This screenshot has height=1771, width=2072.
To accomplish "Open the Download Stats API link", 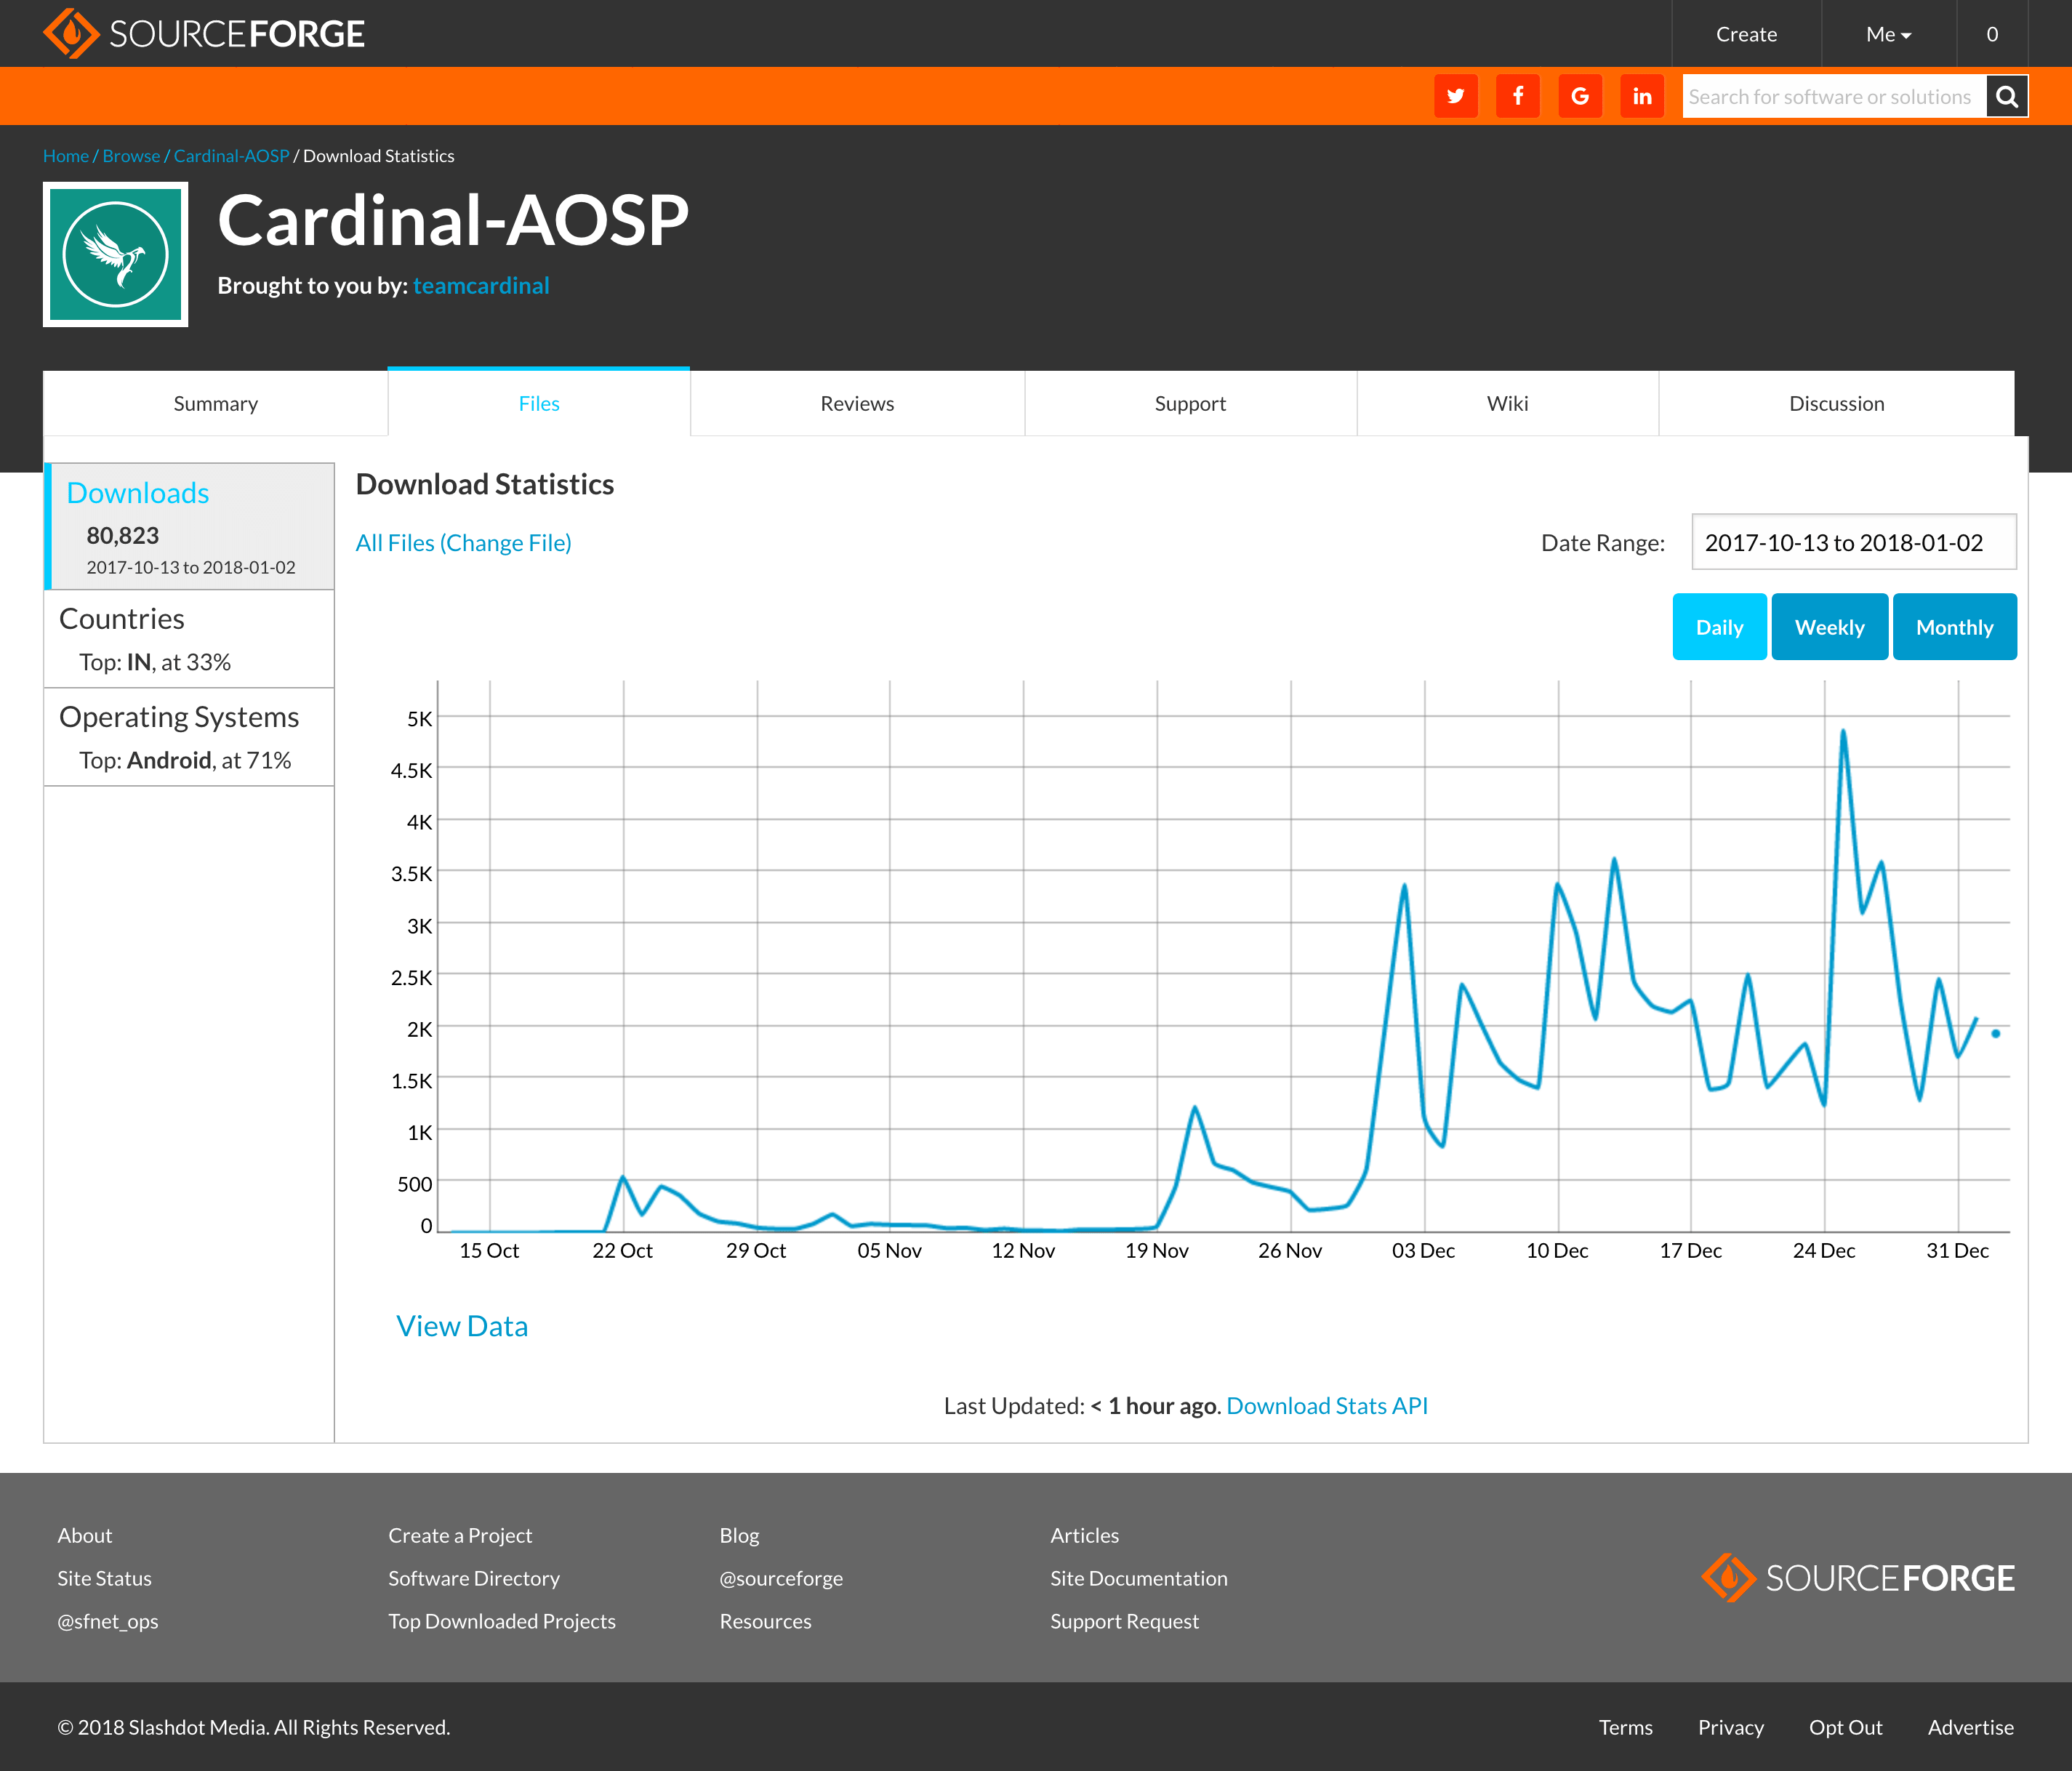I will click(x=1326, y=1406).
